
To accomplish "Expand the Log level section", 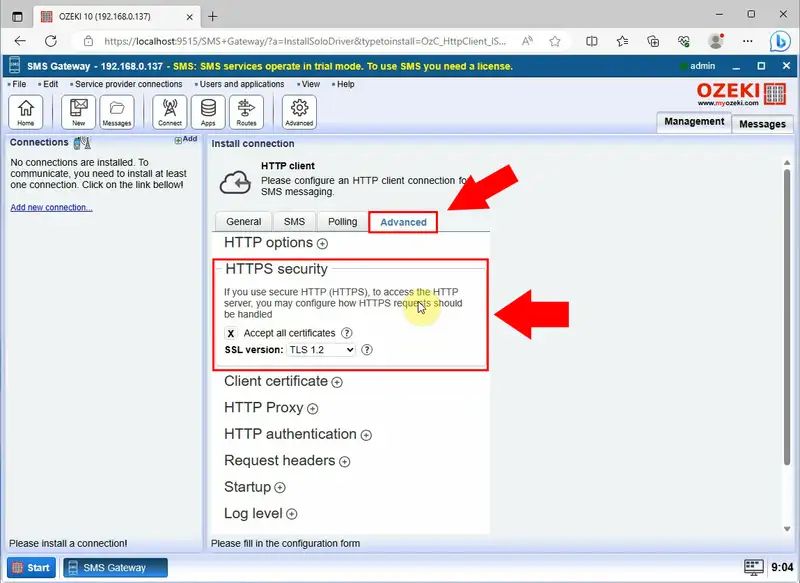I will pyautogui.click(x=292, y=513).
